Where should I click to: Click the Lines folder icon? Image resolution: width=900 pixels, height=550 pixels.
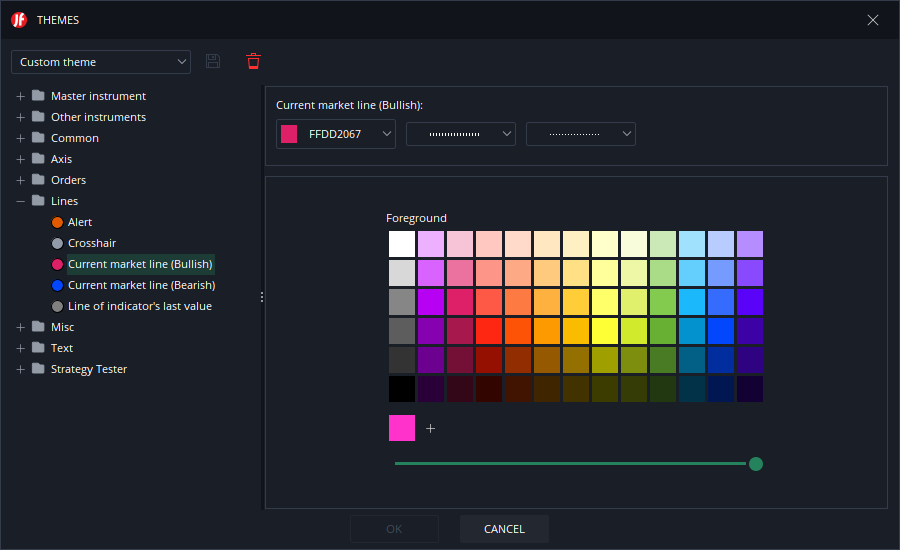click(x=38, y=200)
